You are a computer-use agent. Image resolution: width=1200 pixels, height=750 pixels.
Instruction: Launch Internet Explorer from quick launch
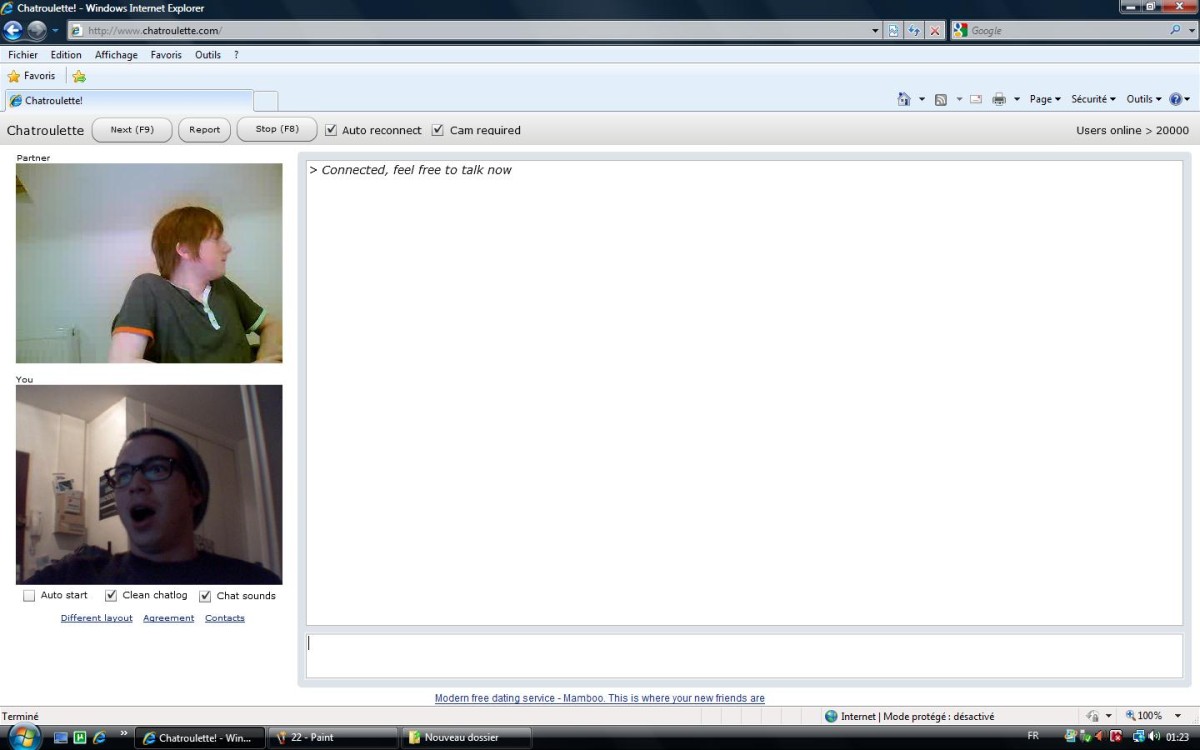click(99, 738)
